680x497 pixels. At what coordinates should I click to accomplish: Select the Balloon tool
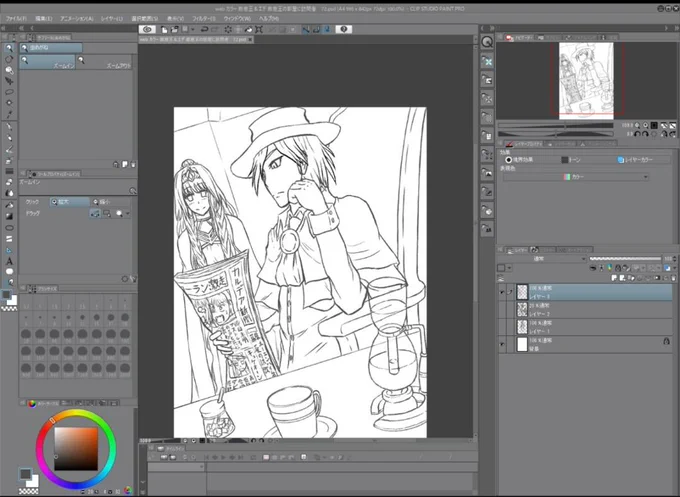pyautogui.click(x=9, y=272)
